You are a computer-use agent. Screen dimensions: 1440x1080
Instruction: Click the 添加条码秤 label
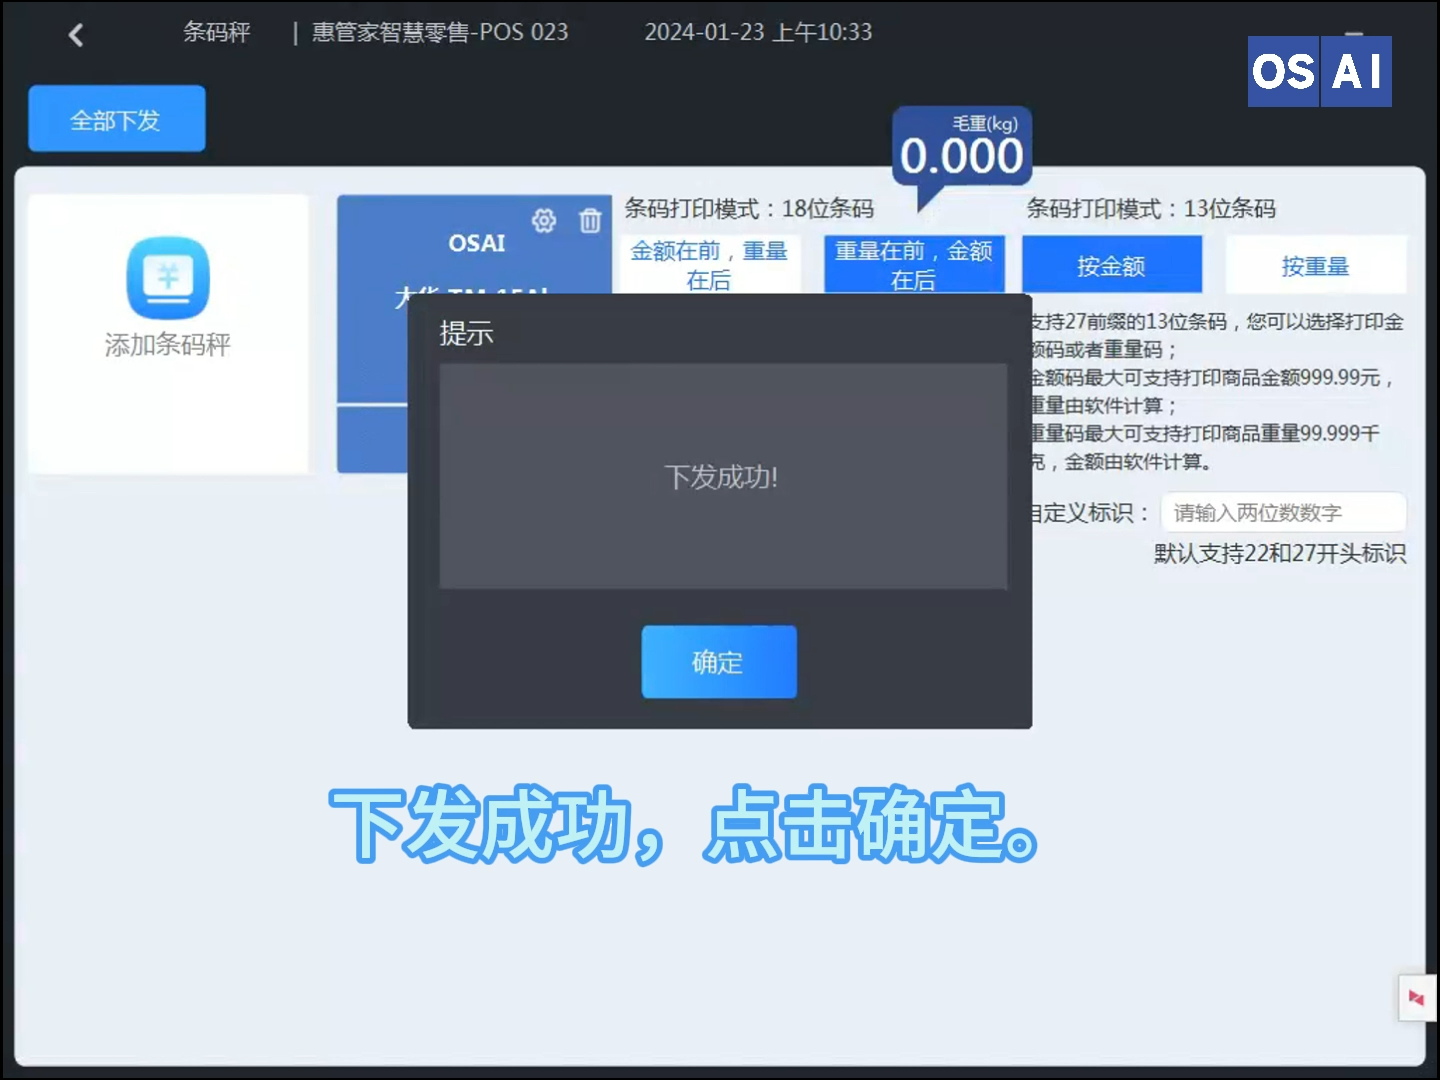pos(168,345)
